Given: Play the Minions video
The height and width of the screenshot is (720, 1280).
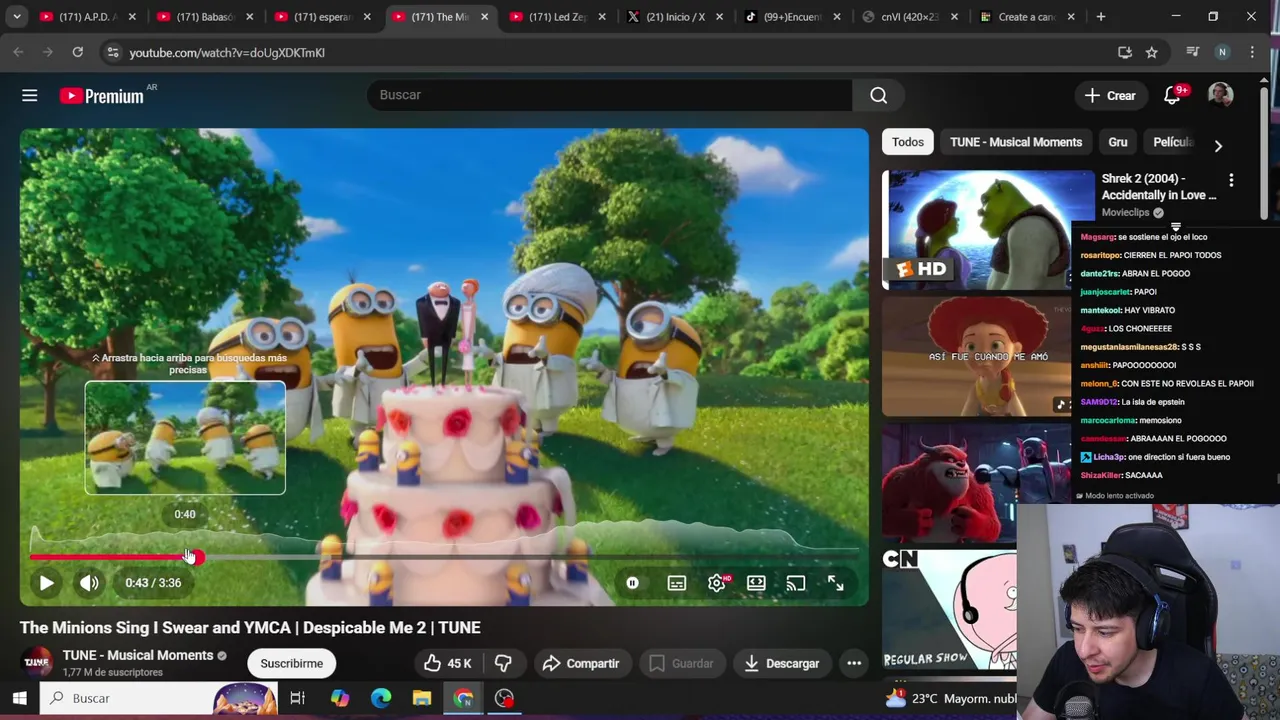Looking at the screenshot, I should point(46,583).
